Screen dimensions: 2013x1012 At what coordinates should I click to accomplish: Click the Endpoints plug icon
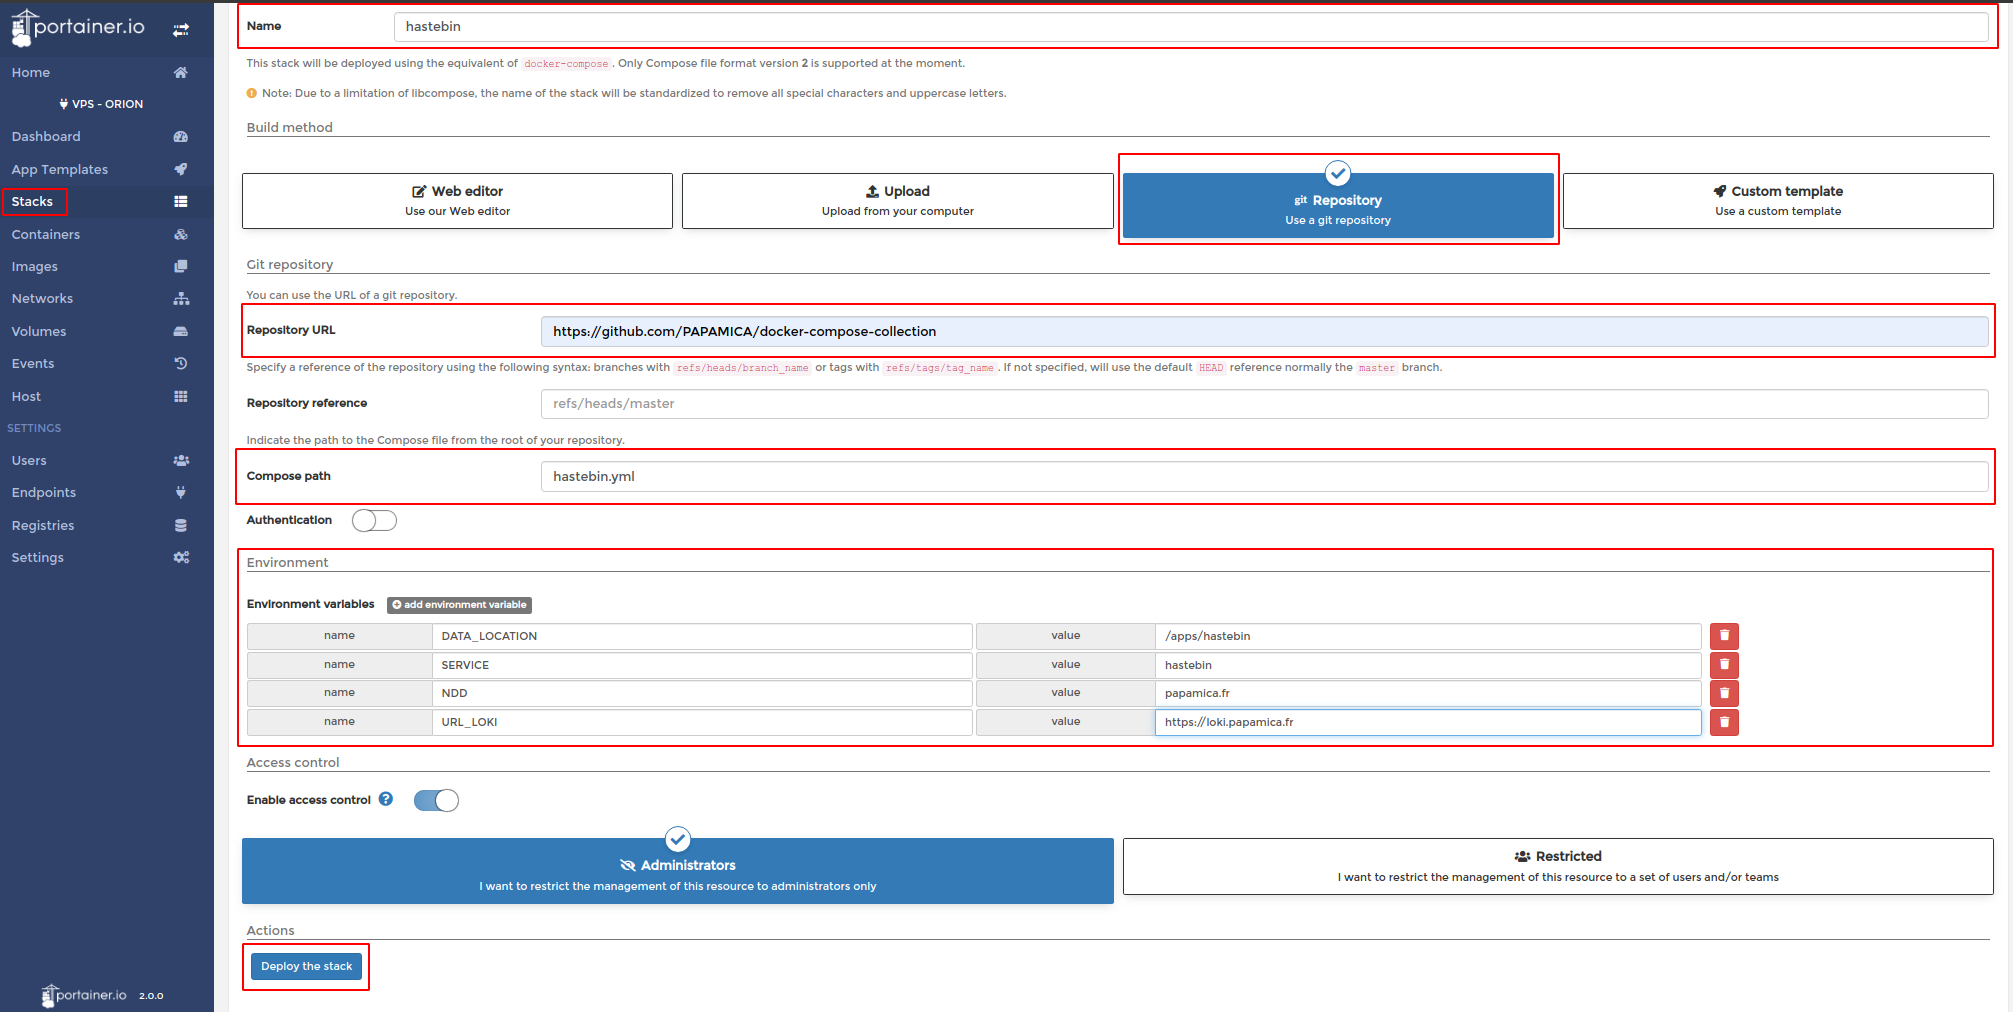click(x=181, y=492)
